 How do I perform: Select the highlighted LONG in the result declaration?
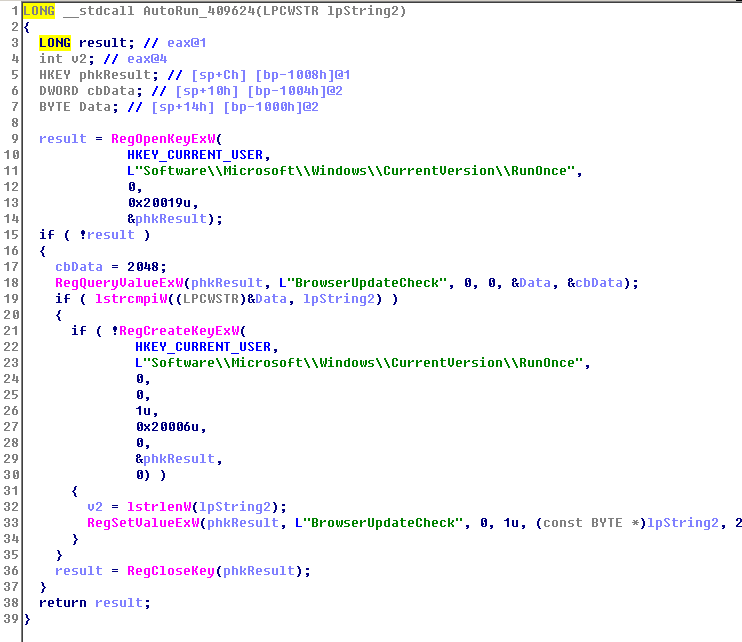pyautogui.click(x=55, y=43)
